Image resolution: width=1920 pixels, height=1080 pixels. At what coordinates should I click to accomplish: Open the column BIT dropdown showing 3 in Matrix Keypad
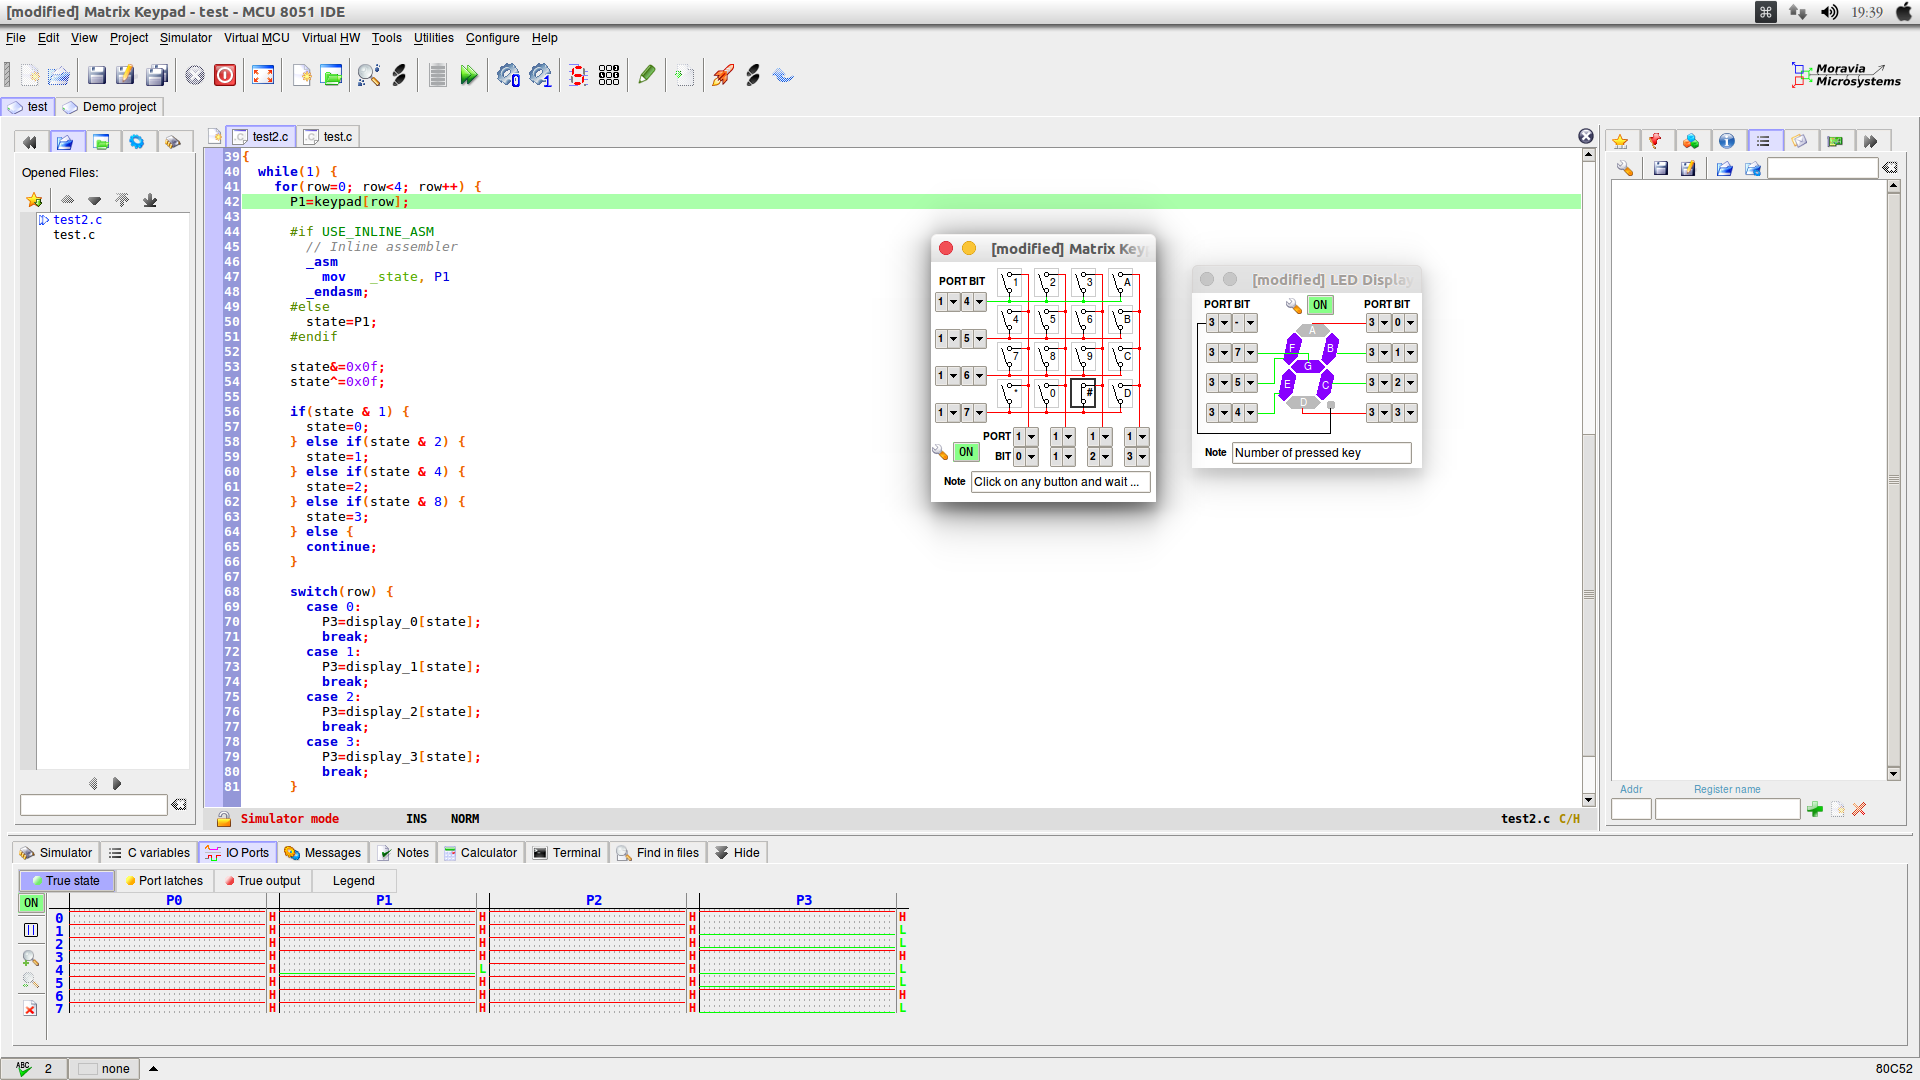tap(1136, 456)
